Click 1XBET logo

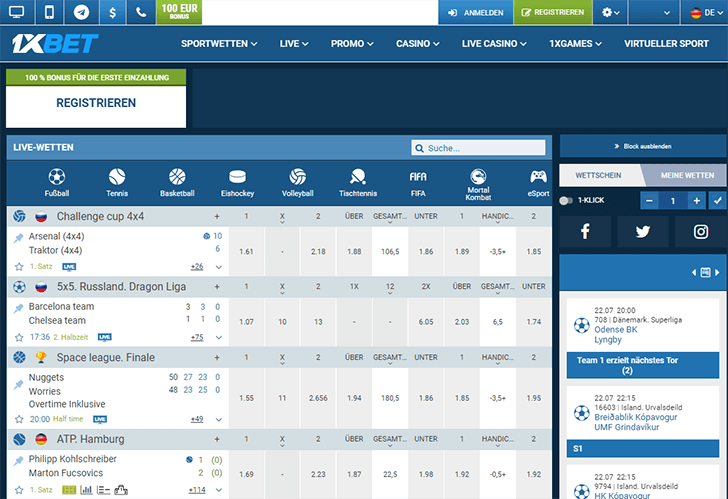click(55, 44)
